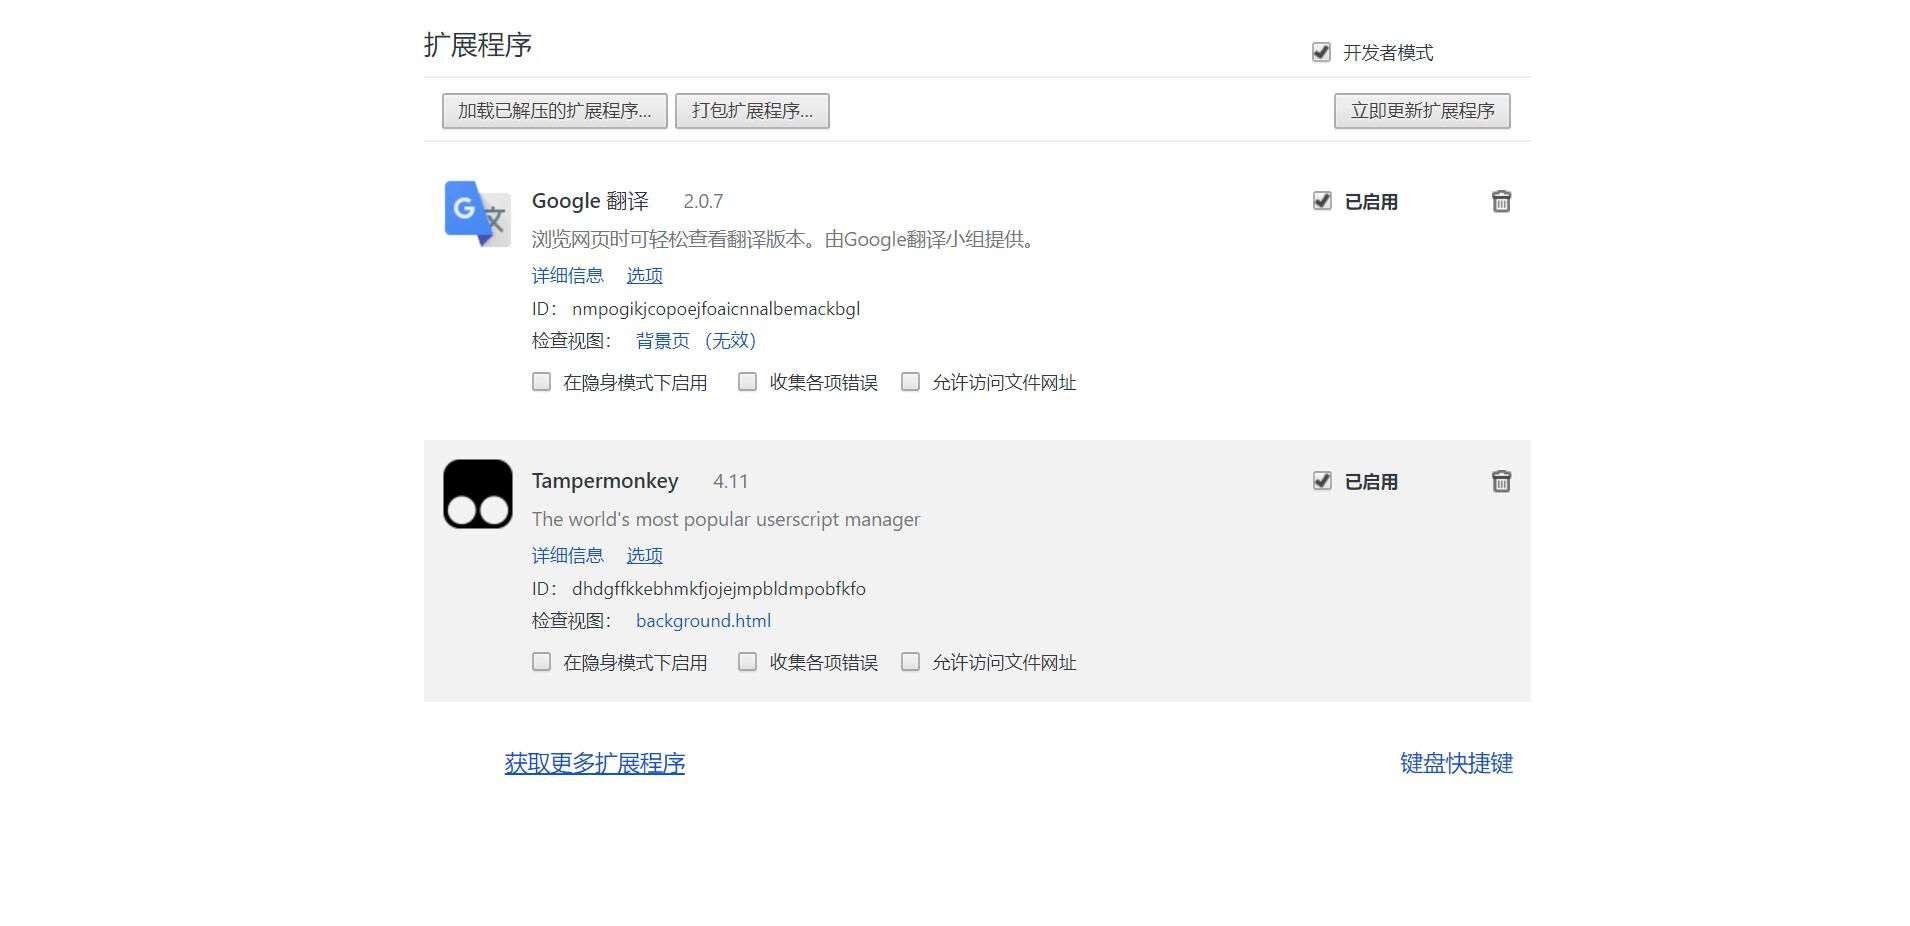Disable Google 翻译 via 已启用 checkbox
Viewport: 1910px width, 926px height.
(x=1322, y=202)
